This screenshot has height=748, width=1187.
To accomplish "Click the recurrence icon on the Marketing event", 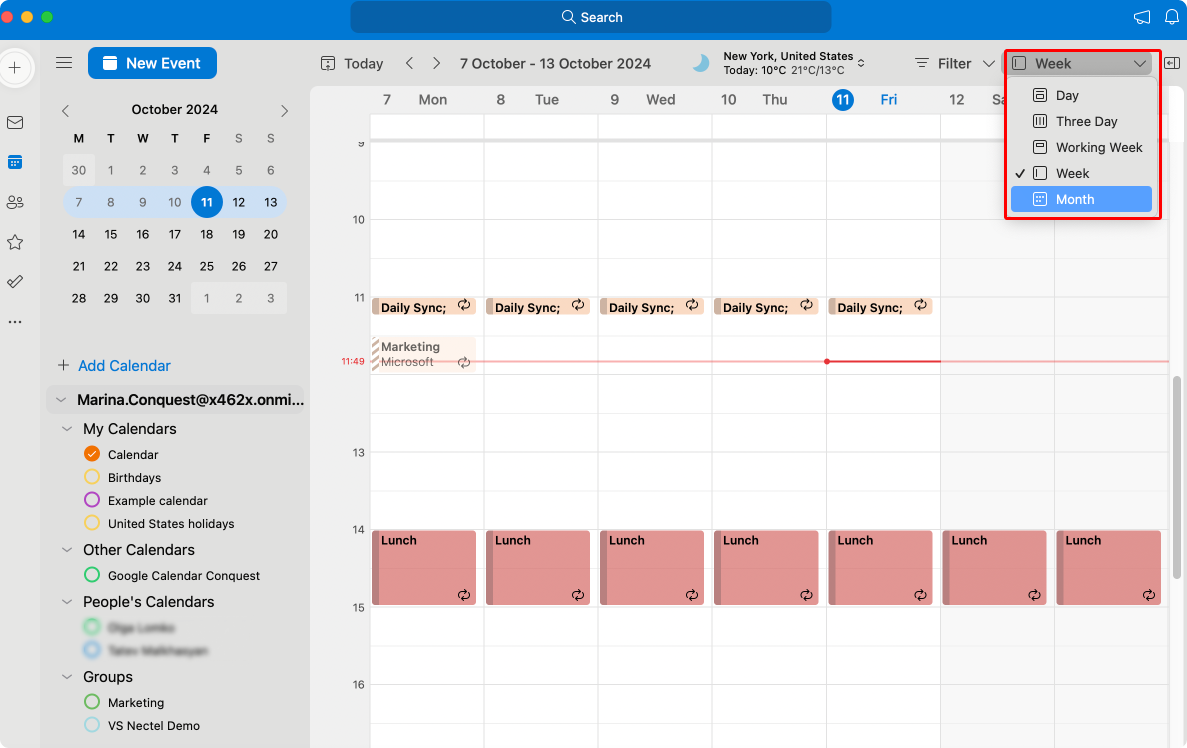I will pyautogui.click(x=464, y=363).
